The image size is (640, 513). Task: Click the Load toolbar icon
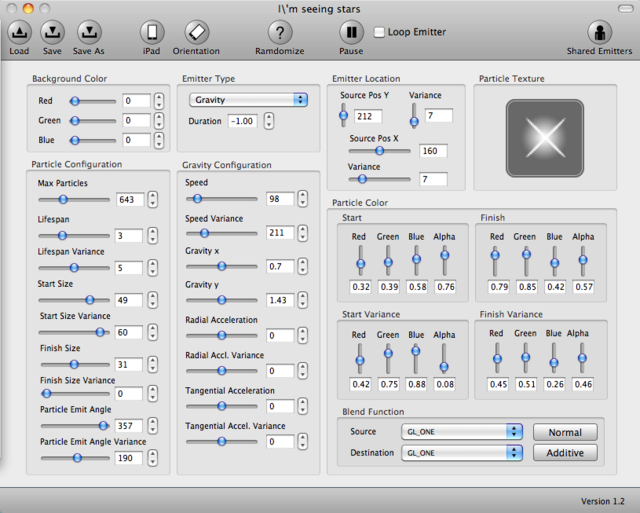[x=19, y=32]
